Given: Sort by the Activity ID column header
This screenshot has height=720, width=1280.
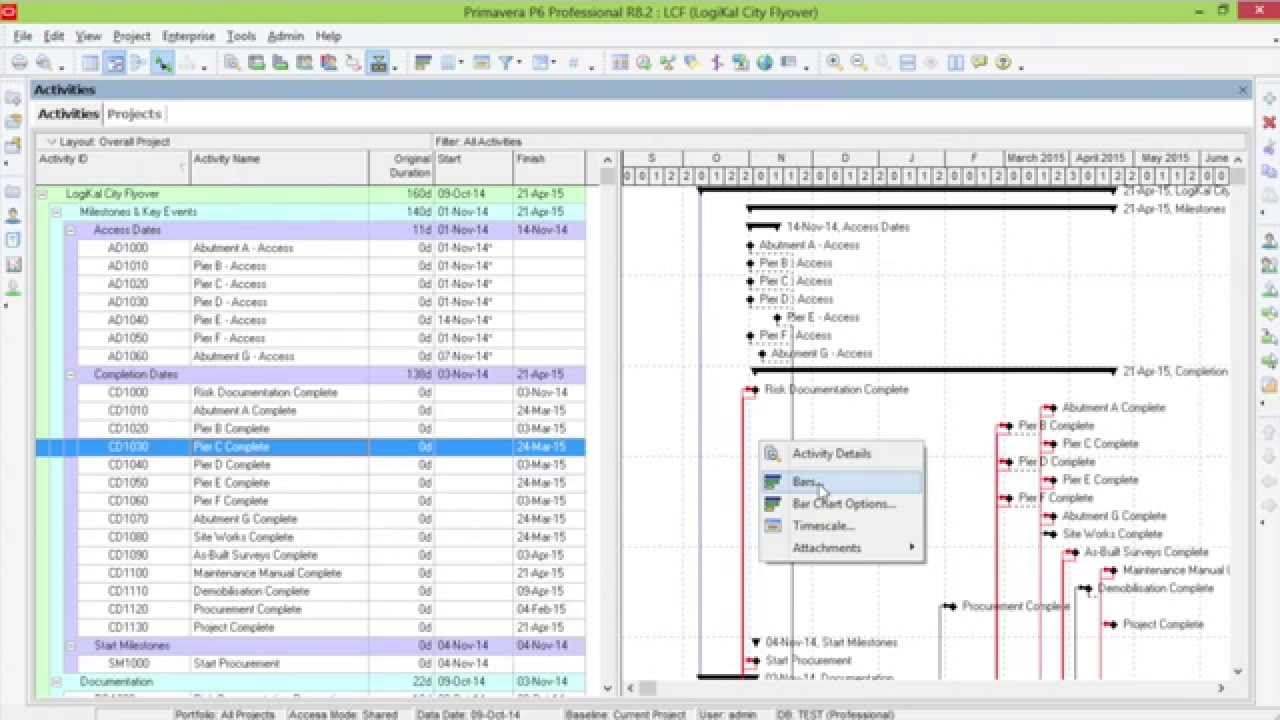Looking at the screenshot, I should (x=113, y=167).
